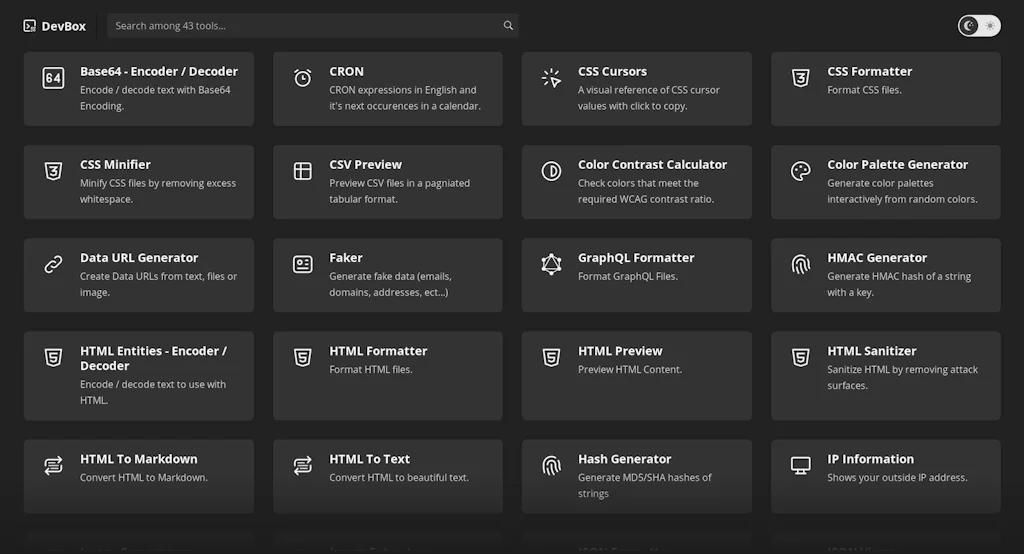The image size is (1024, 554).
Task: Open the IP Information title
Action: (871, 459)
